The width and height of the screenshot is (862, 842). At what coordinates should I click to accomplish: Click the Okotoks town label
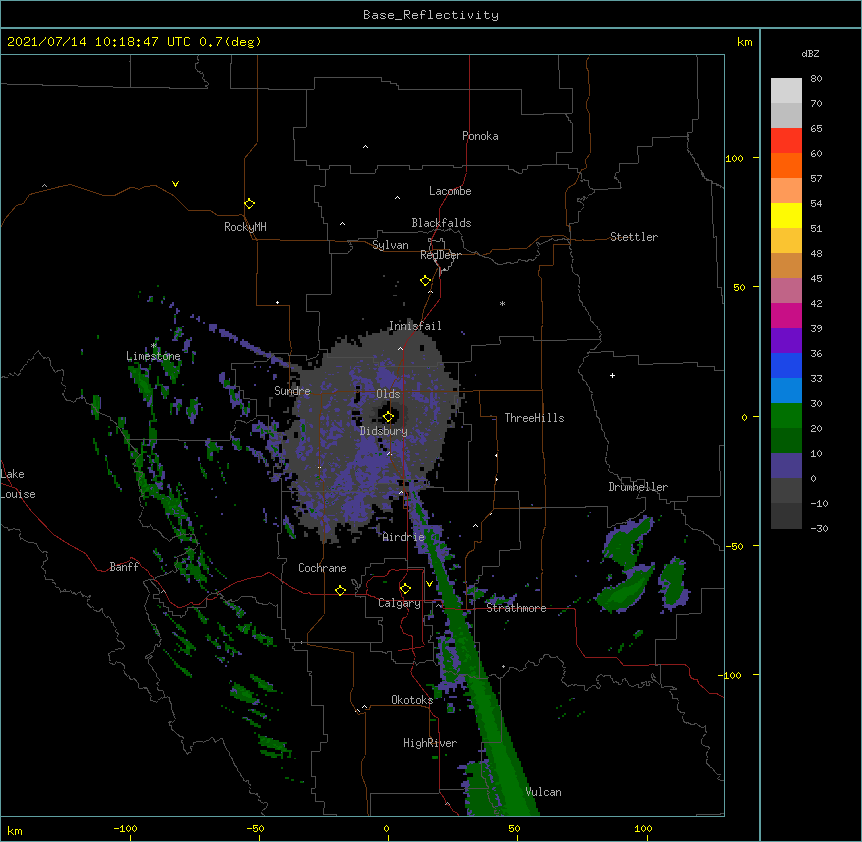(x=412, y=700)
